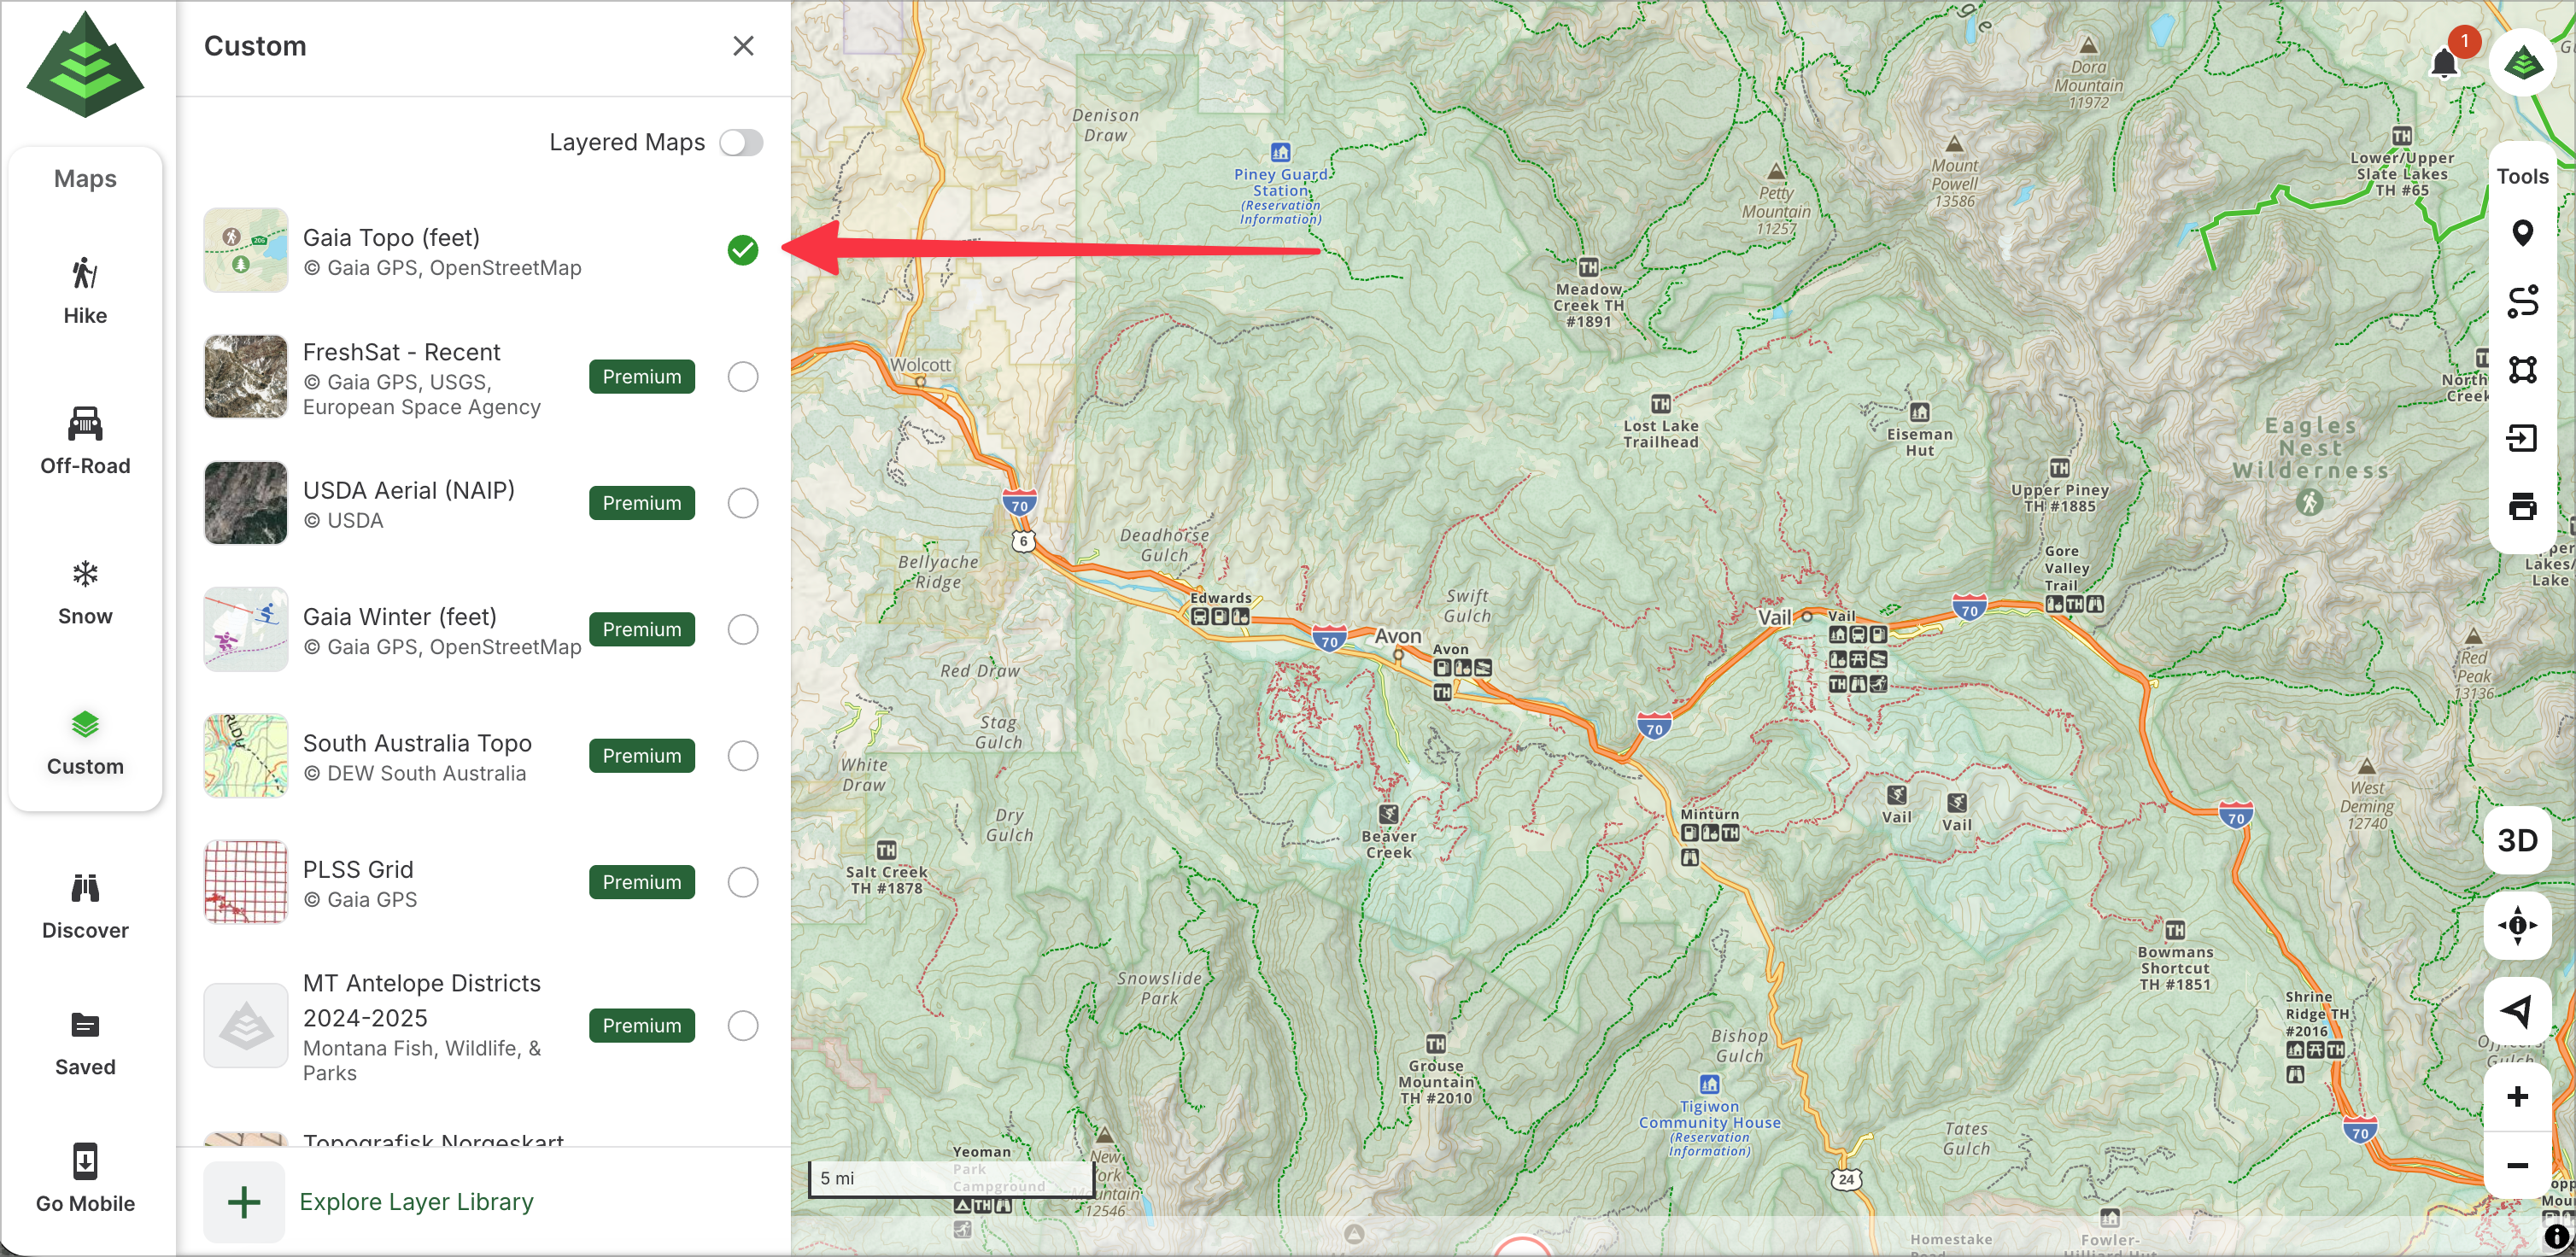Select the area polygon tool icon
This screenshot has width=2576, height=1257.
click(x=2522, y=370)
